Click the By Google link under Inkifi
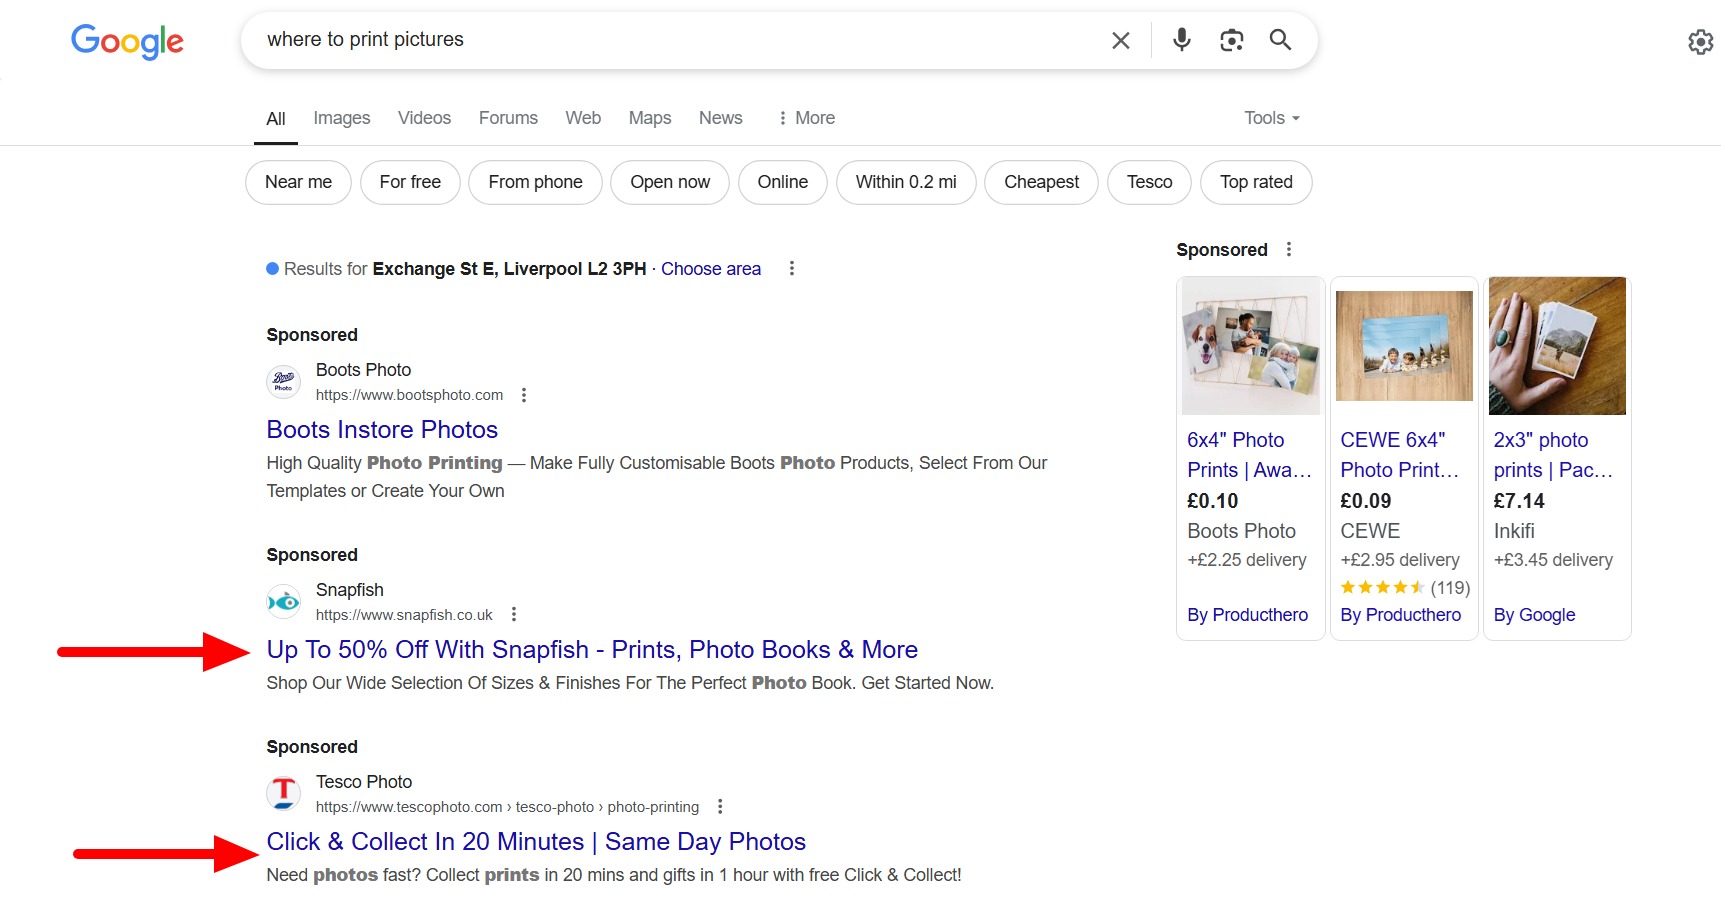The height and width of the screenshot is (920, 1721). [1534, 615]
